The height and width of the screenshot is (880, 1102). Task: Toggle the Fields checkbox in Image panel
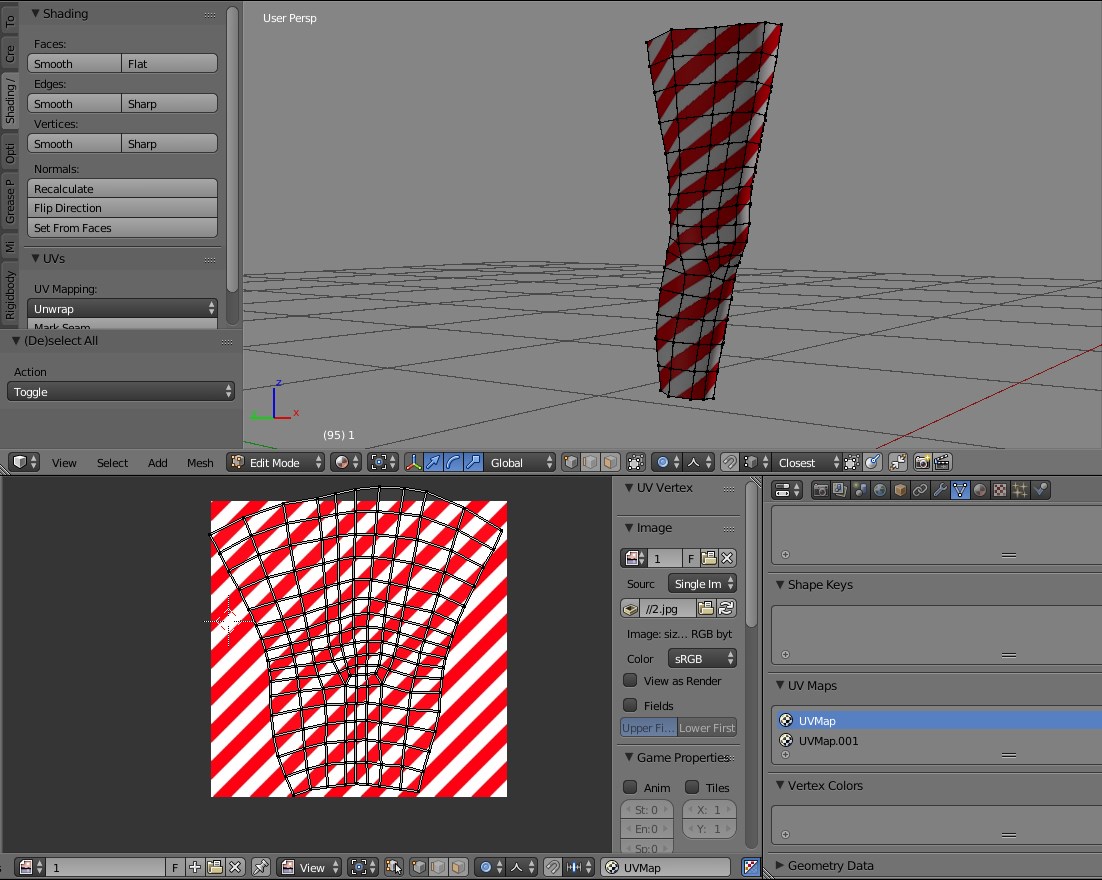click(x=630, y=704)
